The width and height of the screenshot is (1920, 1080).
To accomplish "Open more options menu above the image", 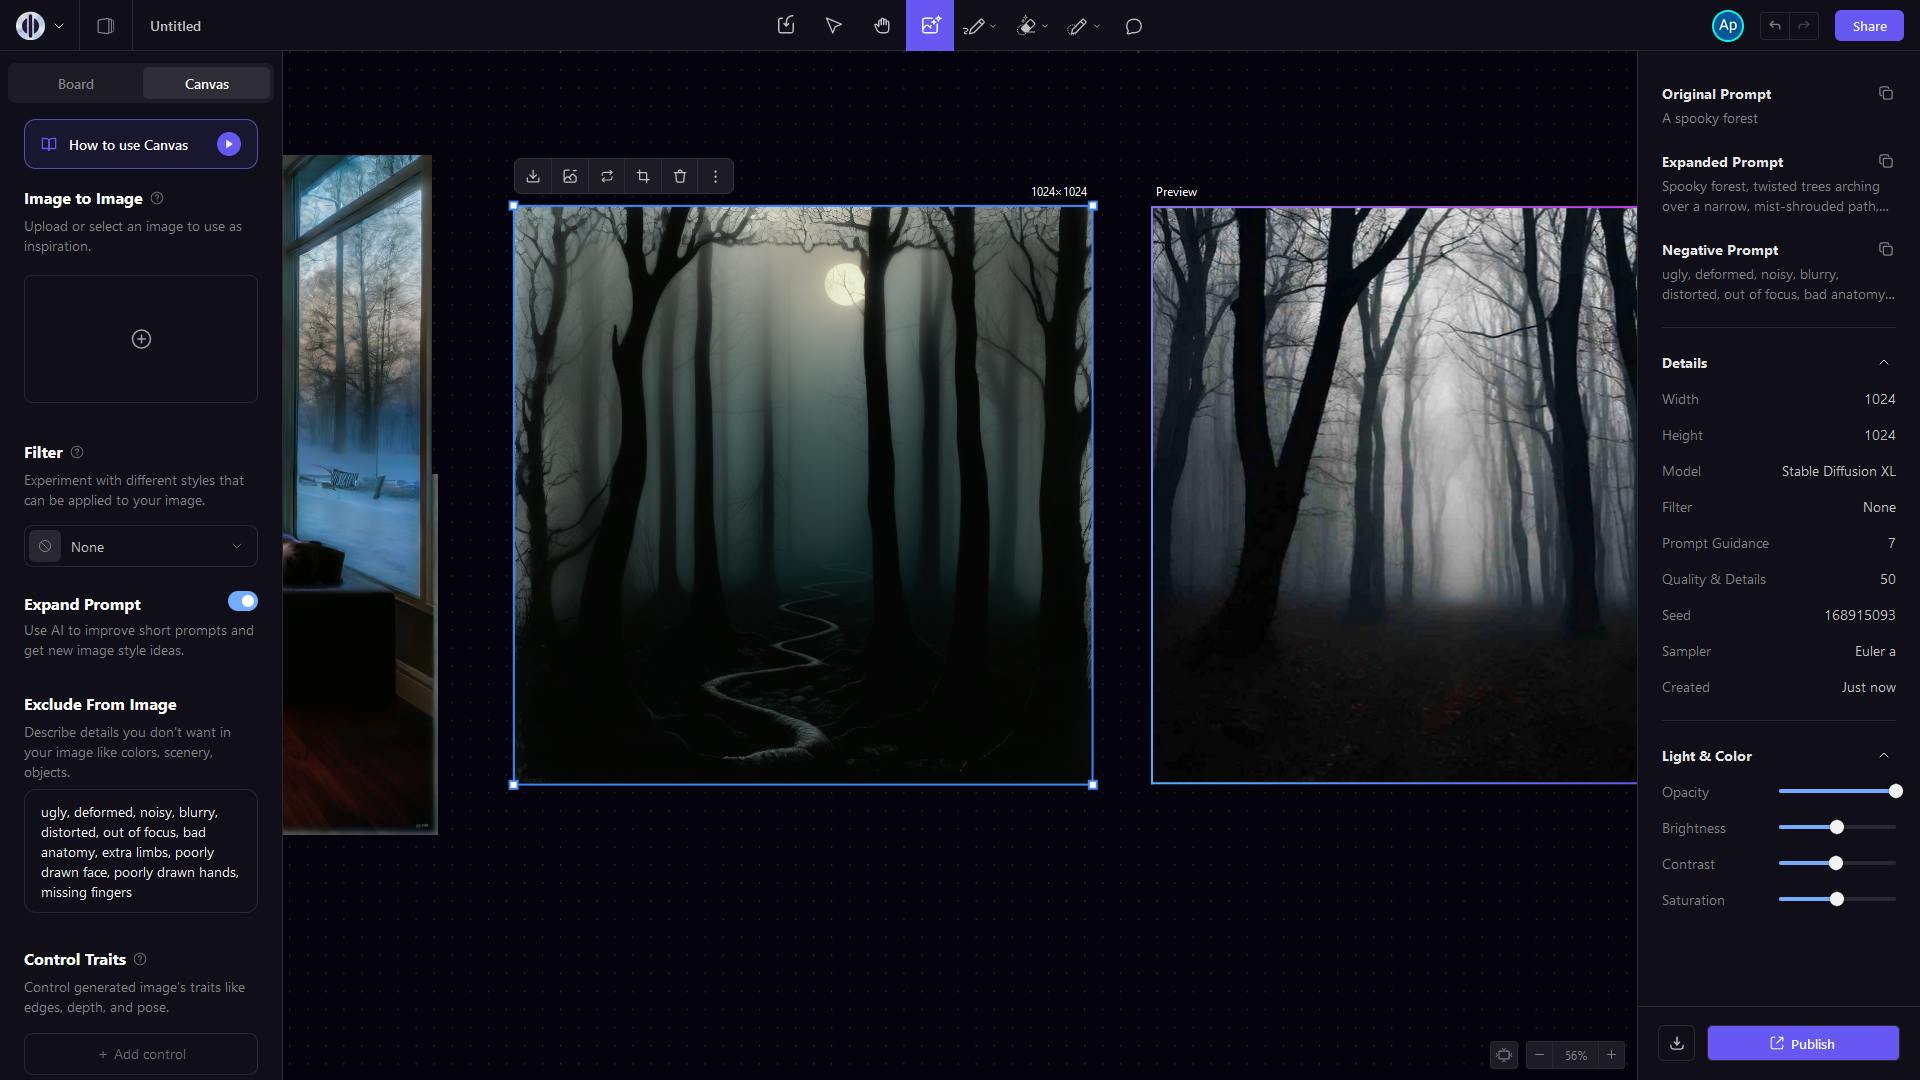I will tap(715, 176).
